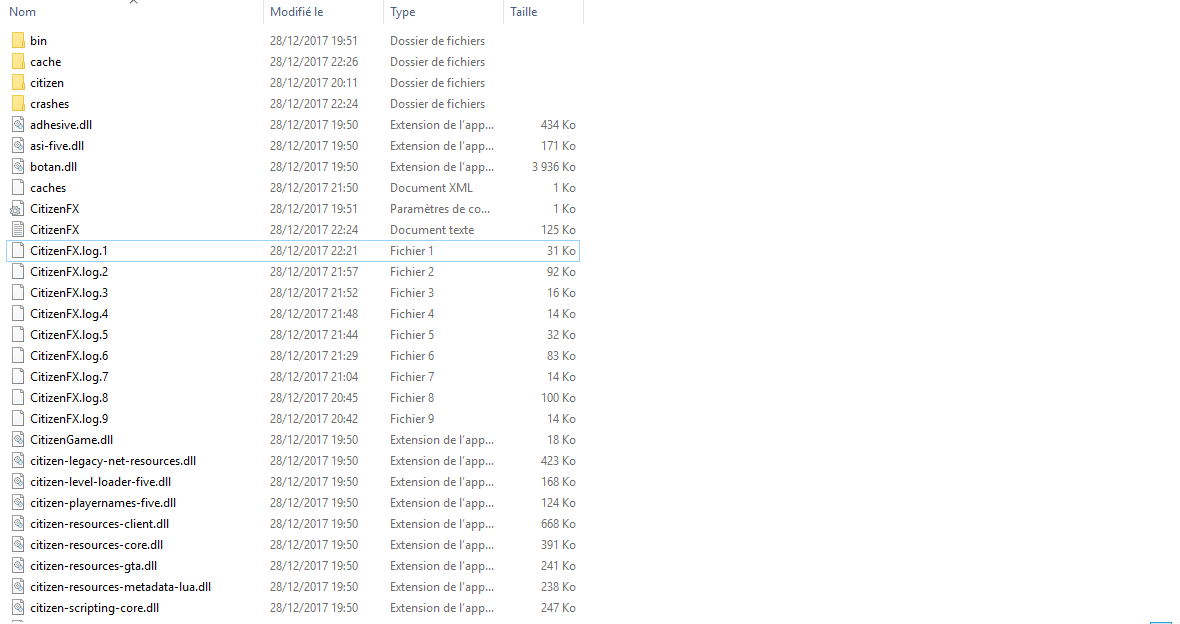Image resolution: width=1180 pixels, height=624 pixels.
Task: Select the file name botan.dll
Action: pyautogui.click(x=53, y=167)
